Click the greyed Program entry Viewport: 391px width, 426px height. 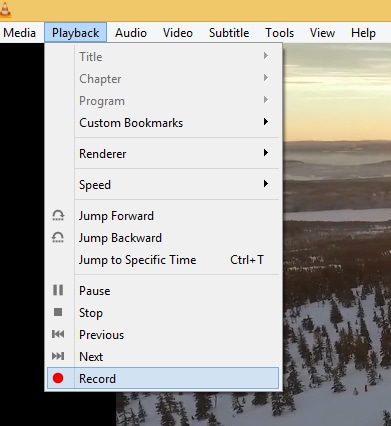tap(163, 101)
